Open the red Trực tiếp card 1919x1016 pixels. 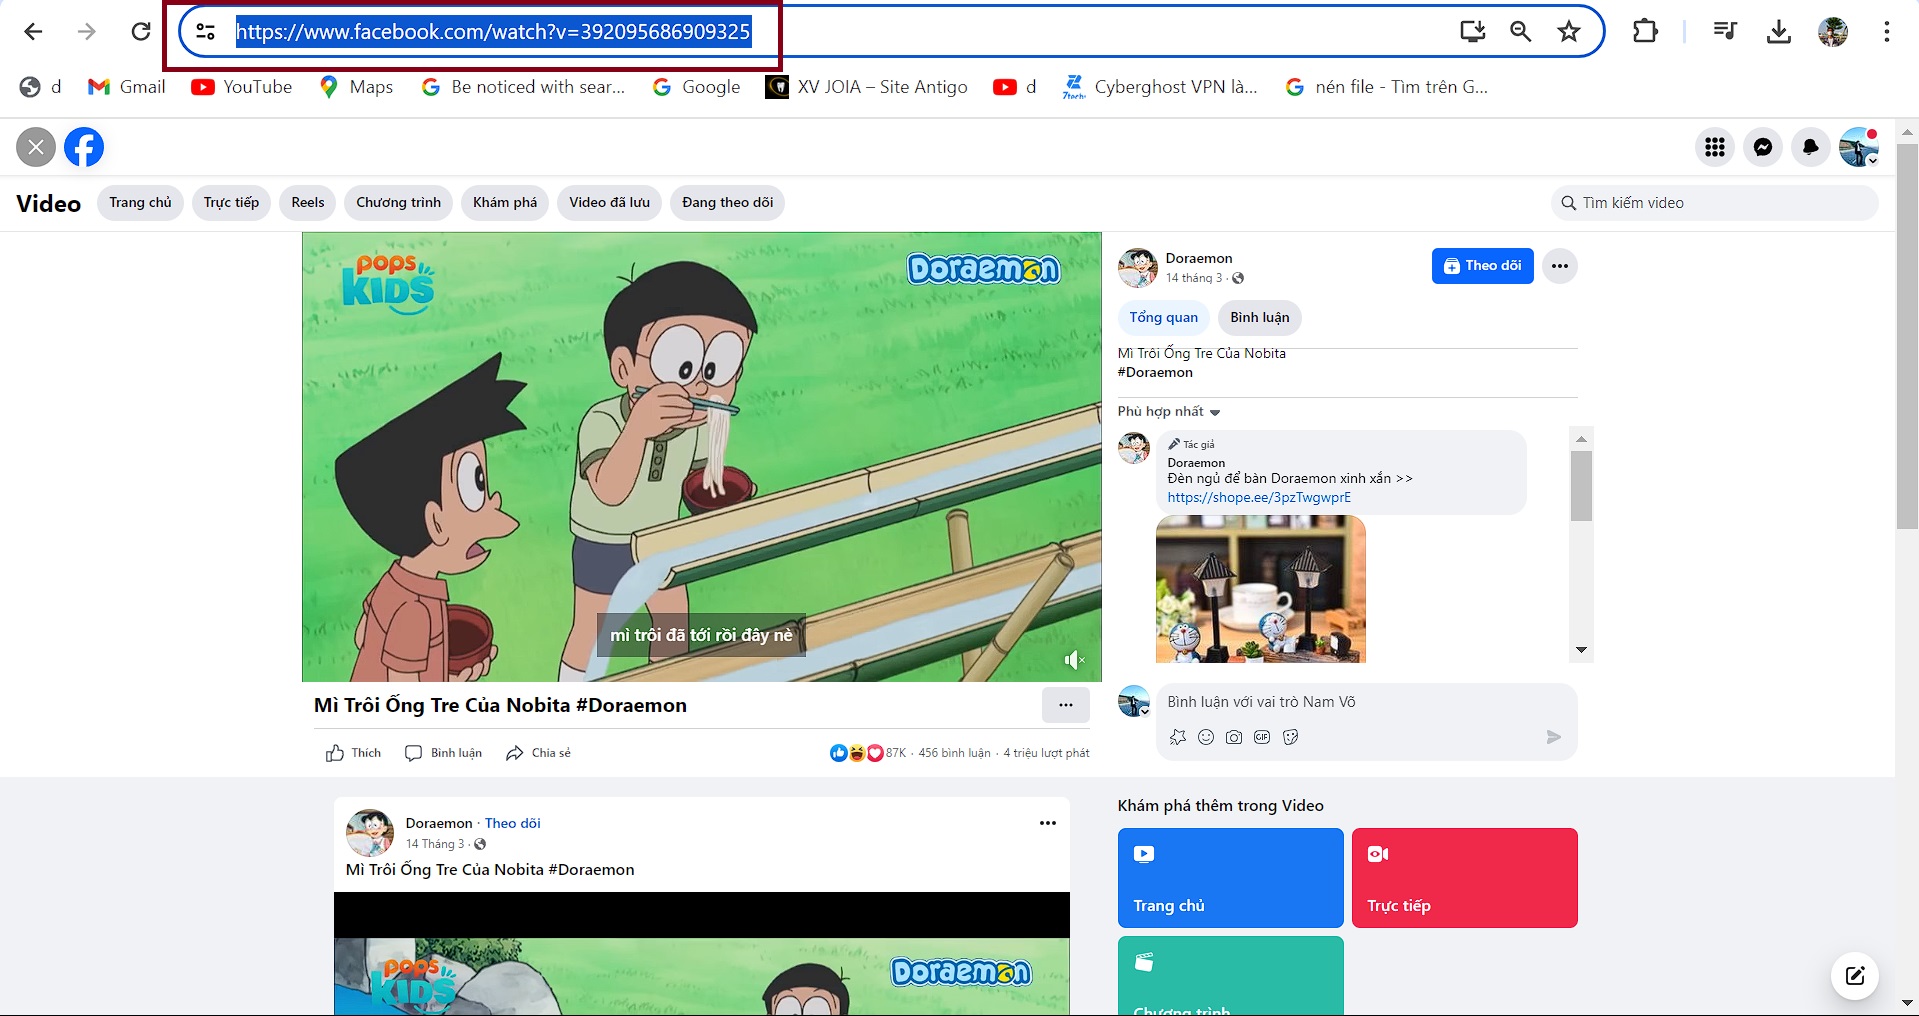click(1464, 878)
